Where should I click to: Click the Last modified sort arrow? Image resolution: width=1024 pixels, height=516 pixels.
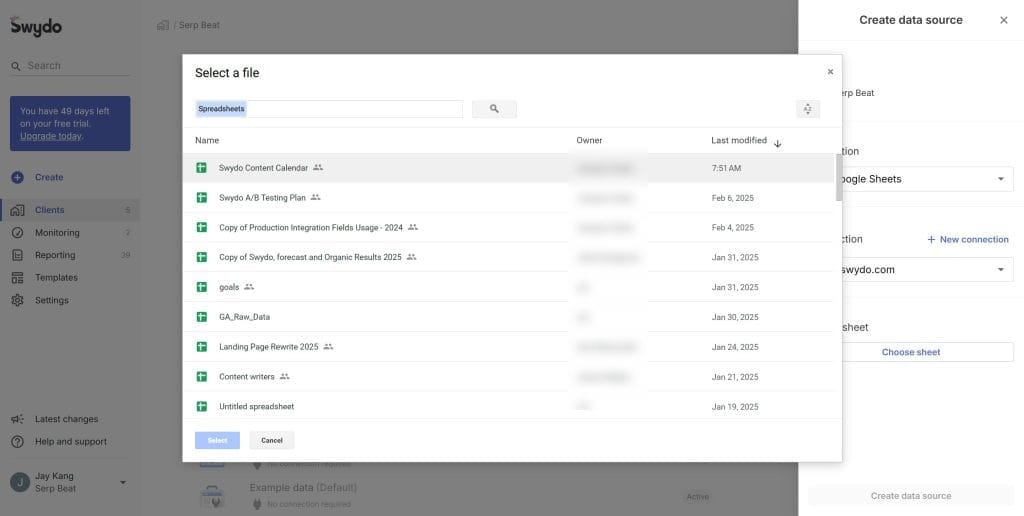tap(777, 144)
